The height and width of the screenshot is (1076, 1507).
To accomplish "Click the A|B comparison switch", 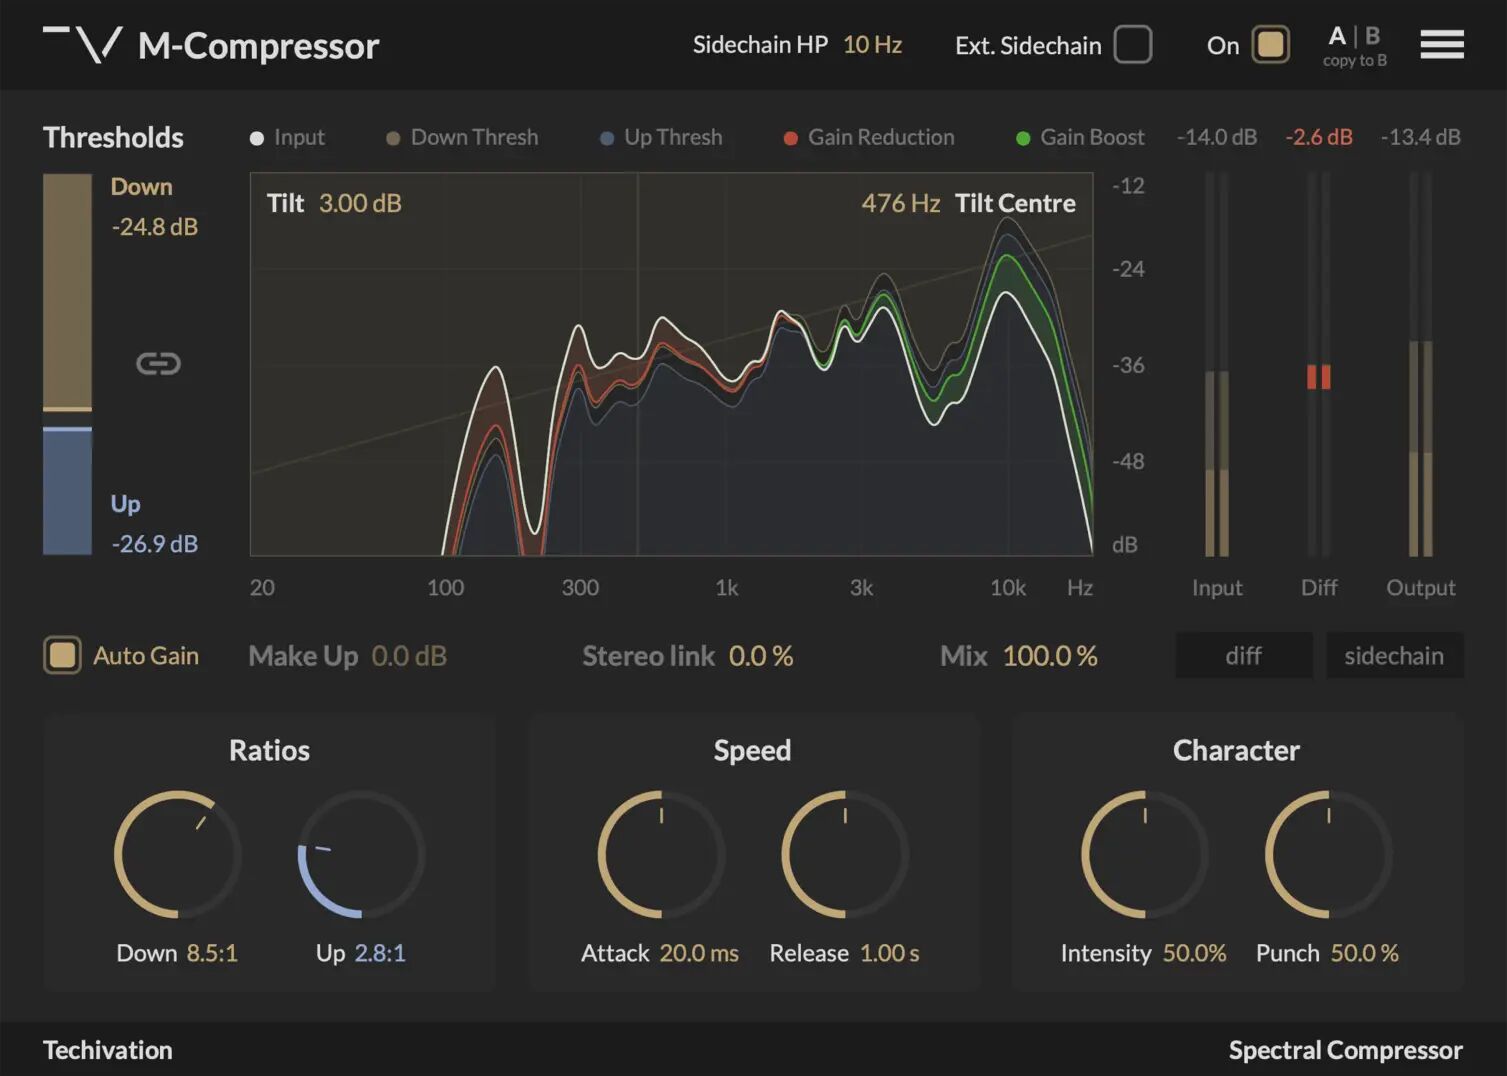I will [1354, 35].
